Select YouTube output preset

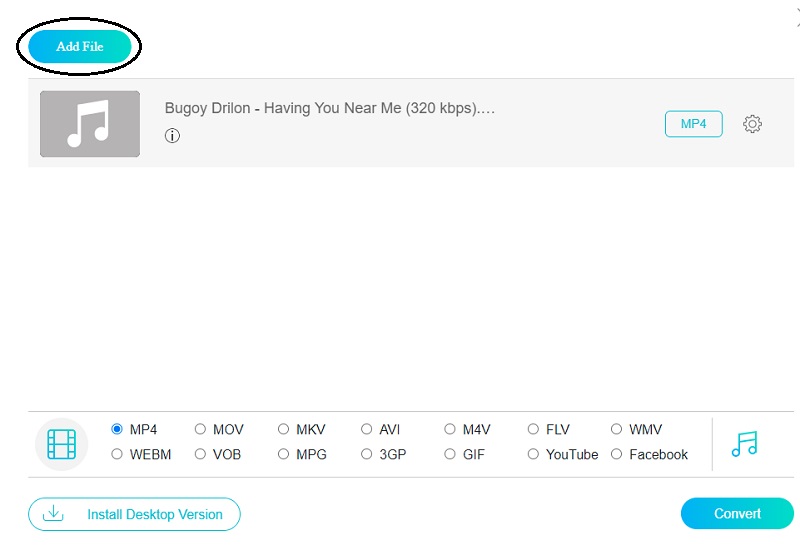pos(533,454)
